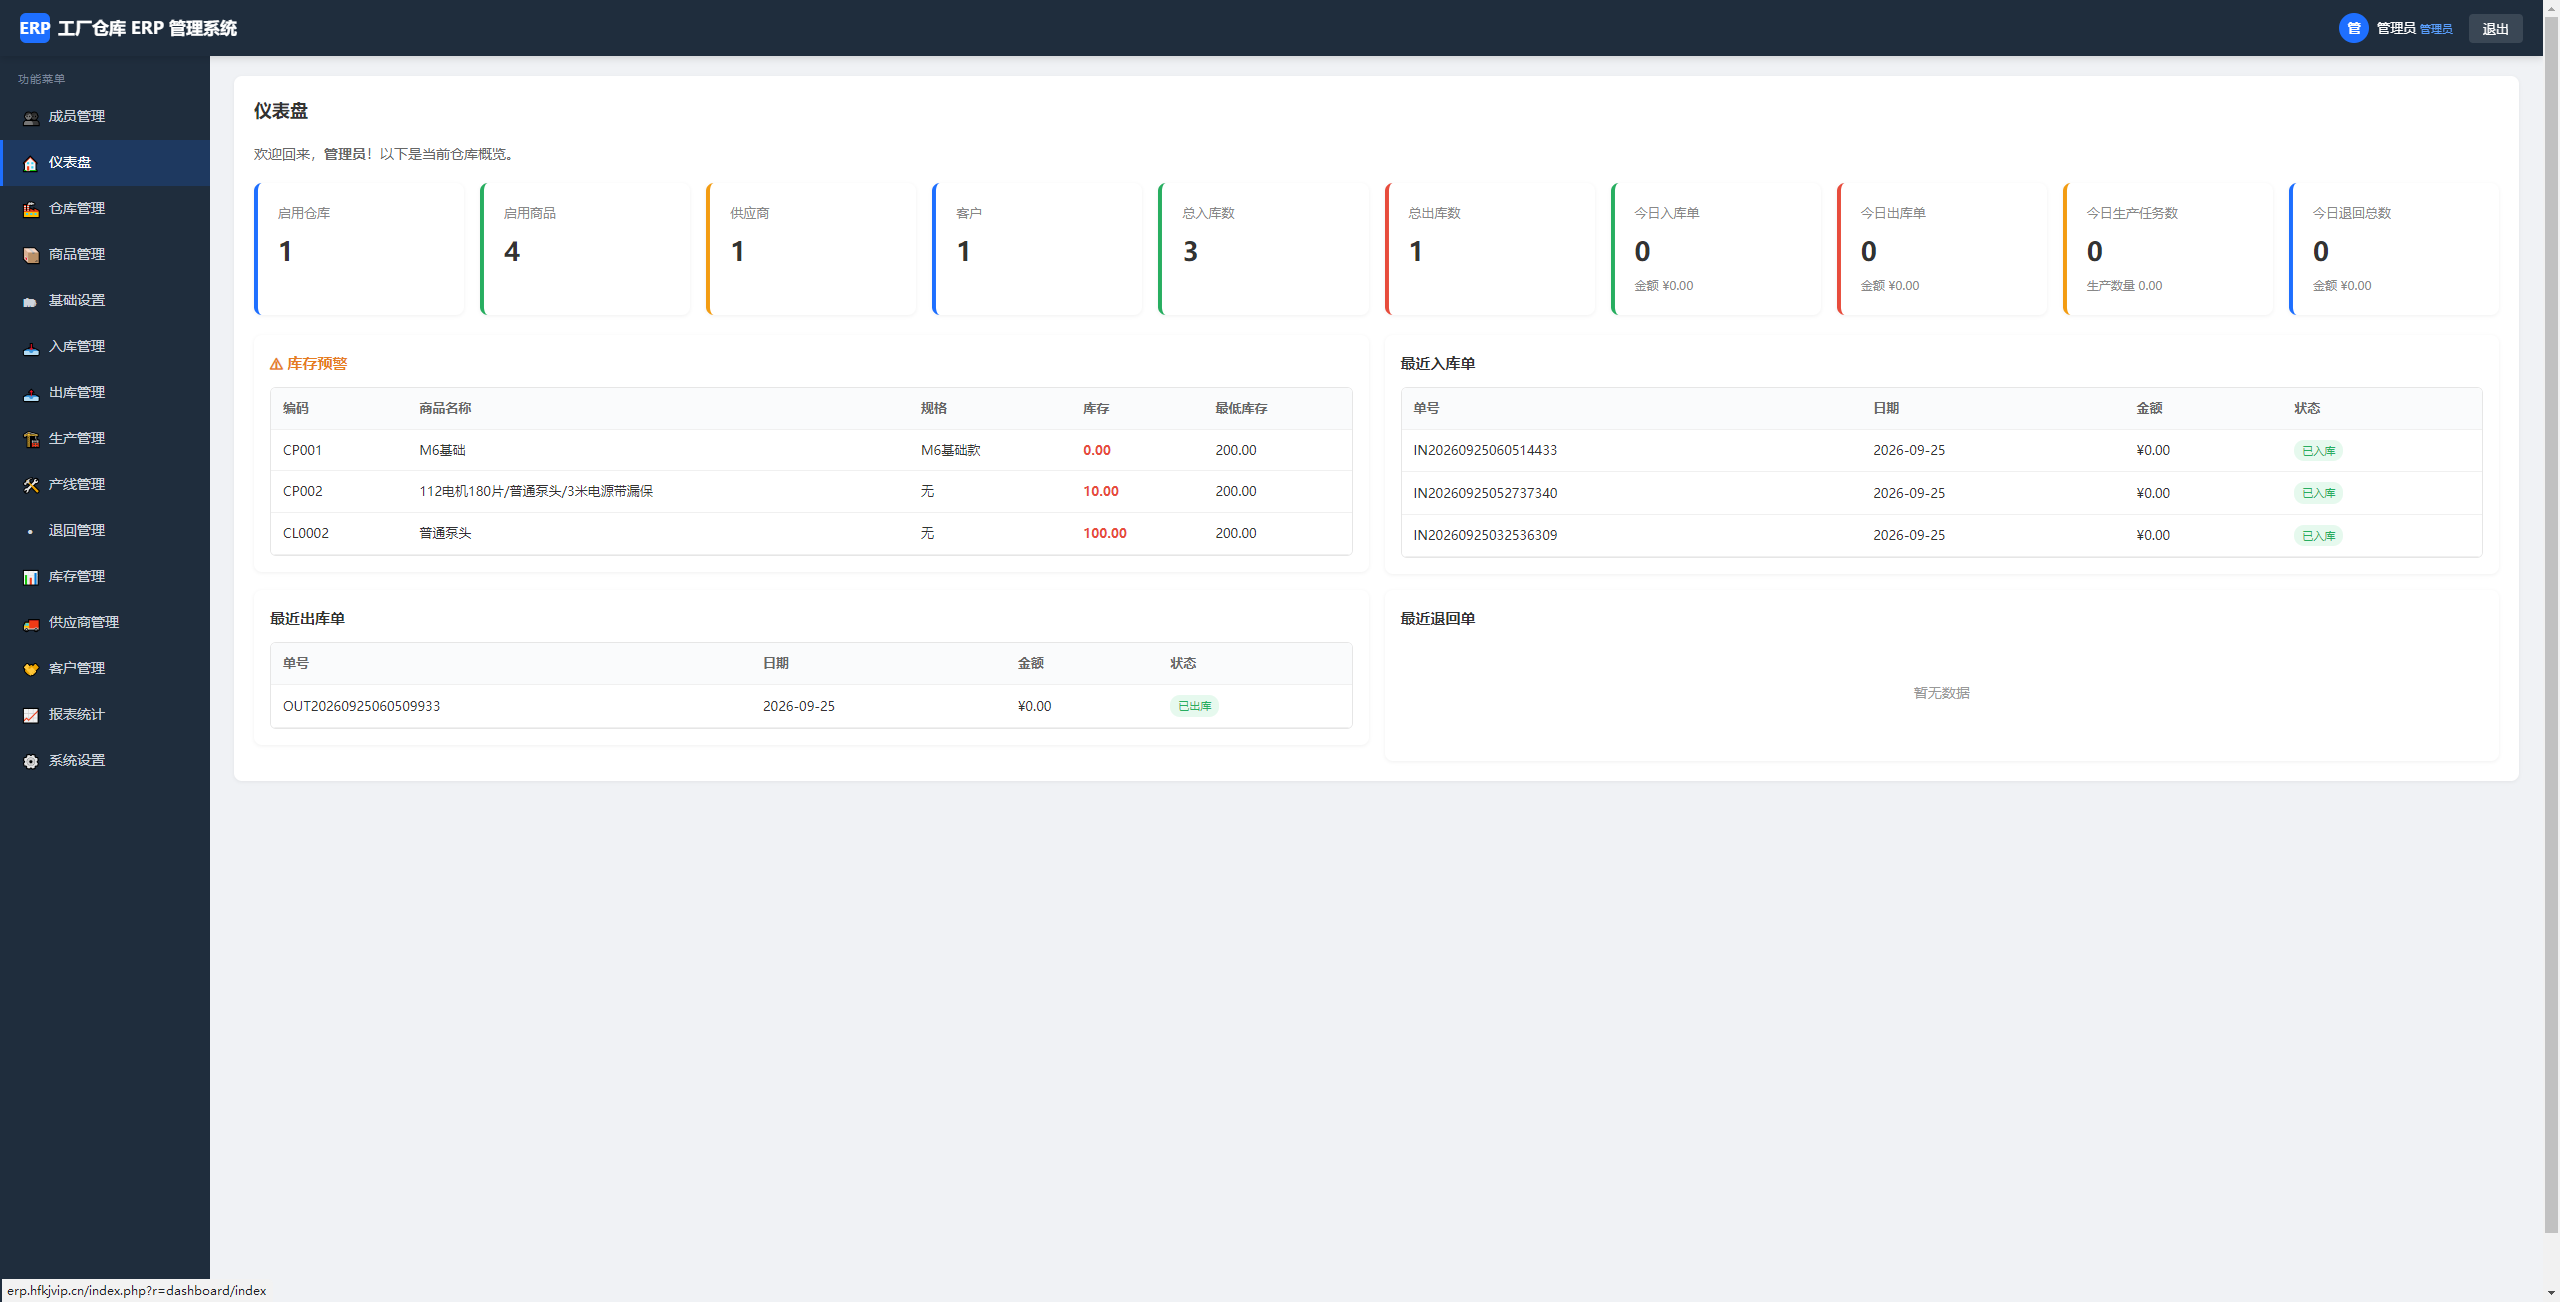This screenshot has height=1302, width=2560.
Task: Click the 管理员 role link in header
Action: click(x=2436, y=30)
